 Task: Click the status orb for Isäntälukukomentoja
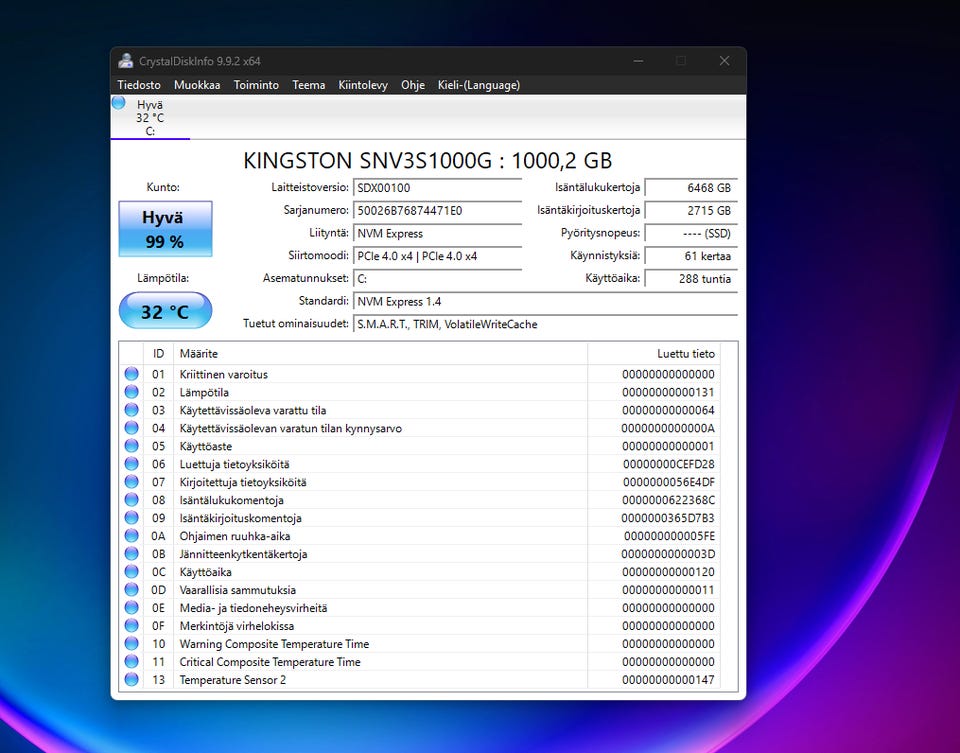[131, 500]
